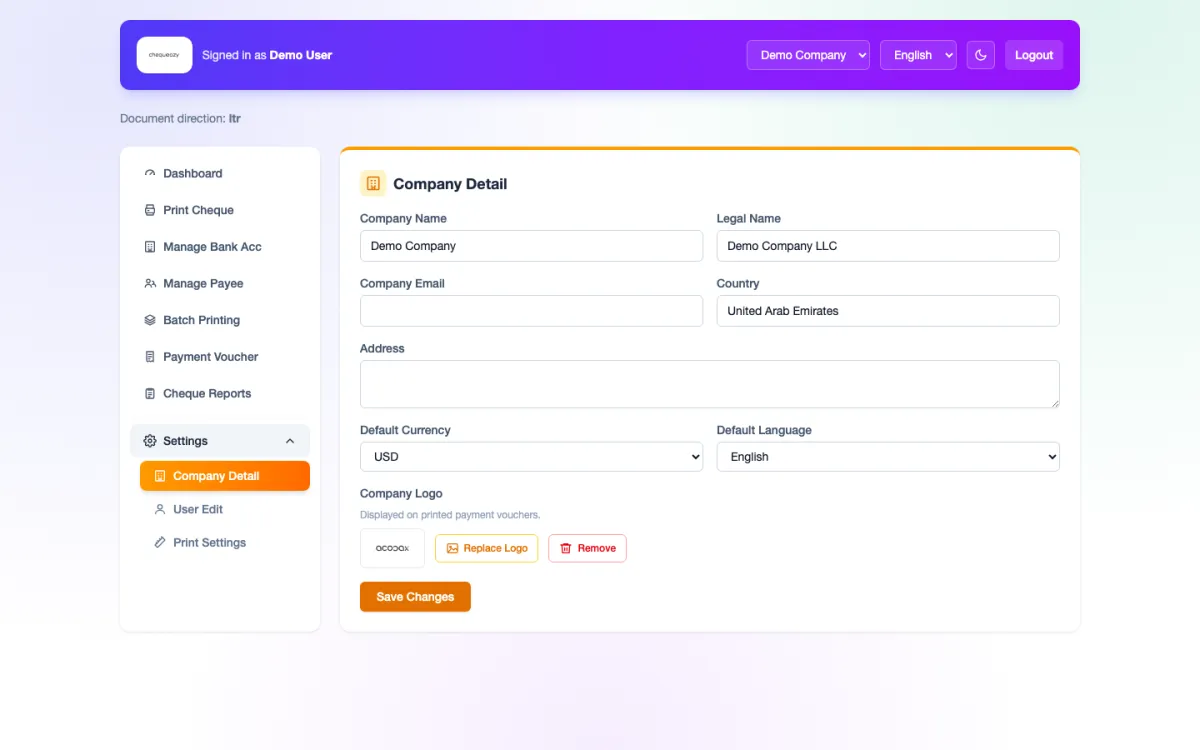This screenshot has width=1200, height=750.
Task: Open Manage Bank Acc menu item
Action: point(220,247)
